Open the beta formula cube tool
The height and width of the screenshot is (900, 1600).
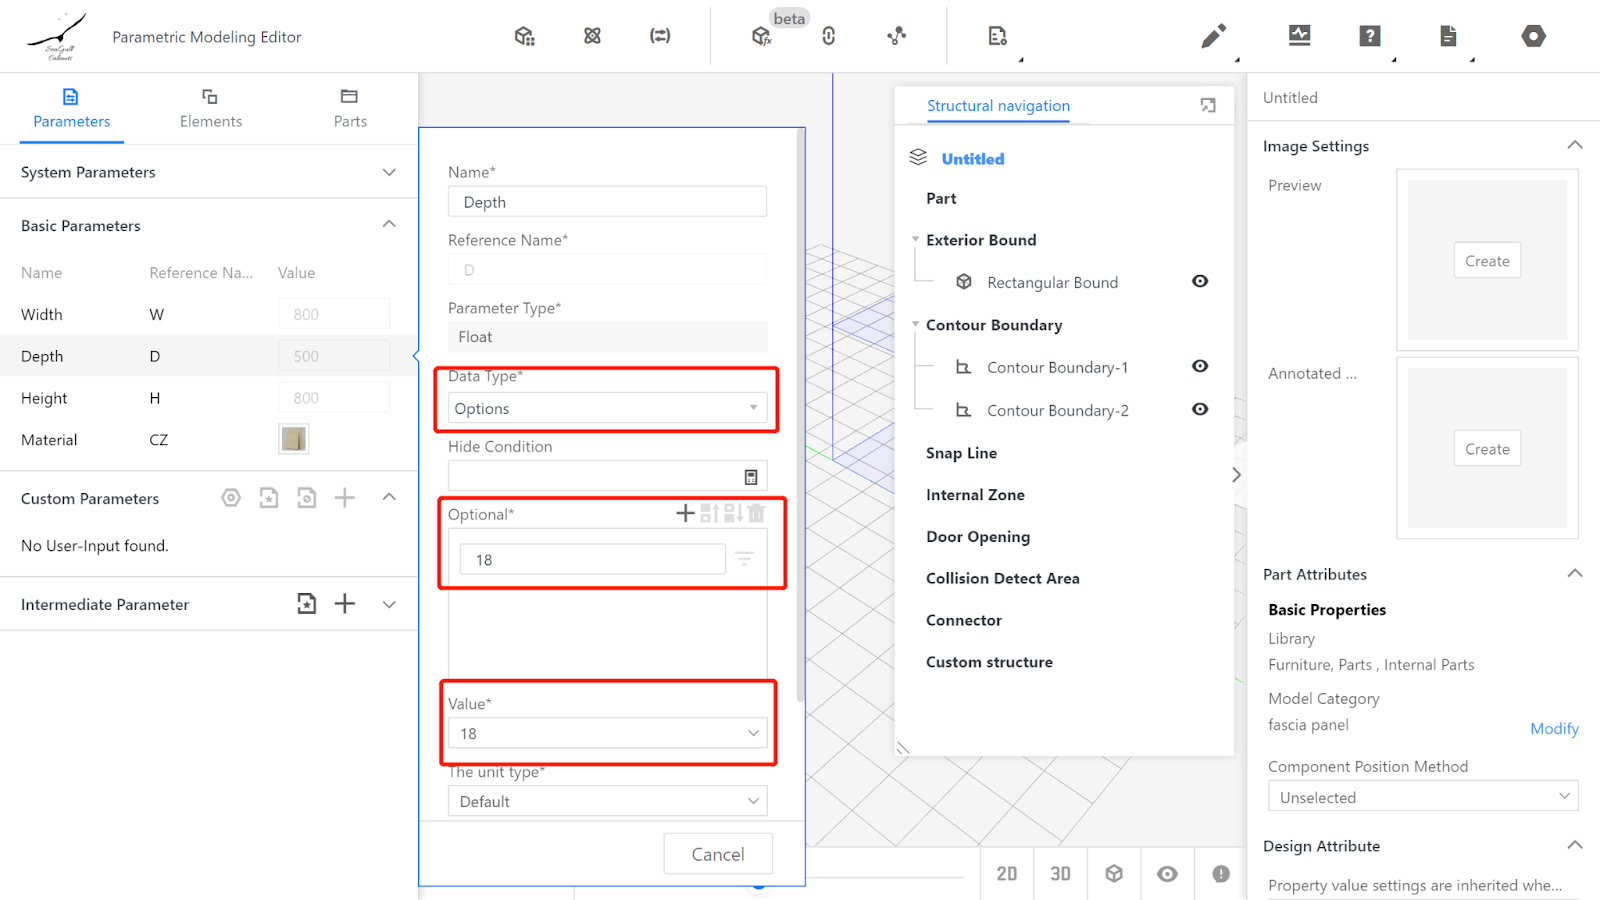click(x=762, y=36)
